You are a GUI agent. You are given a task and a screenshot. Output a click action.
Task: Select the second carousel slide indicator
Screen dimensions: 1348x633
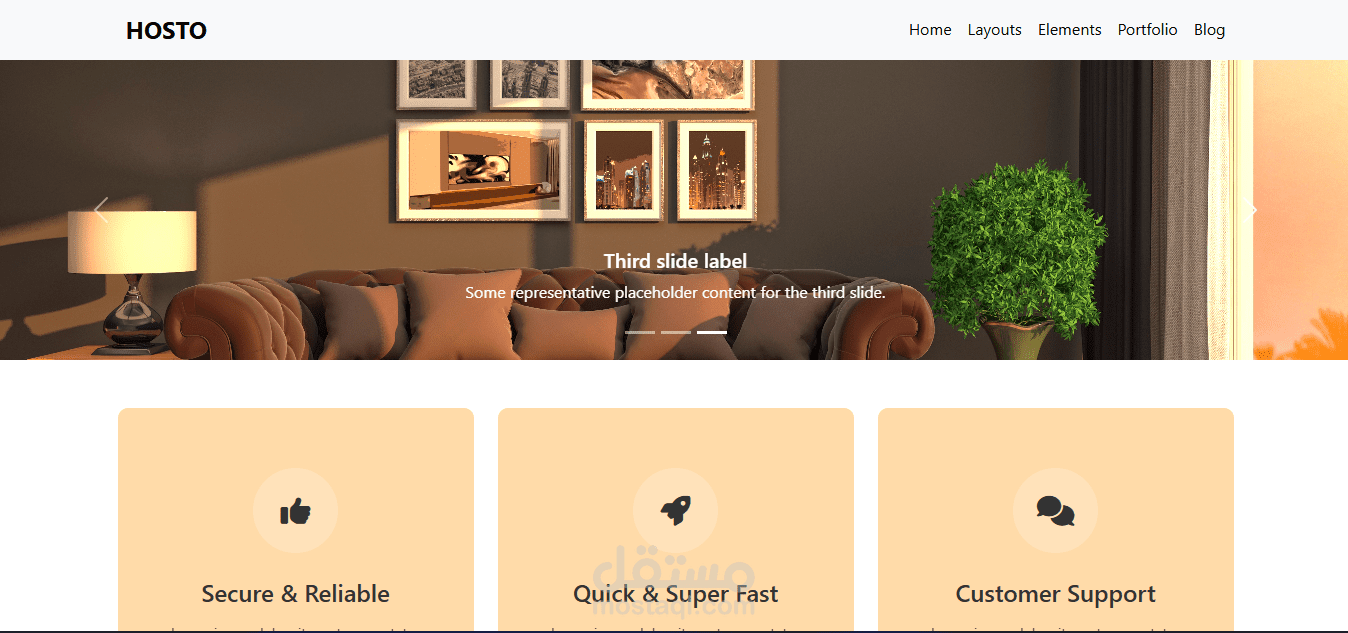[x=676, y=332]
